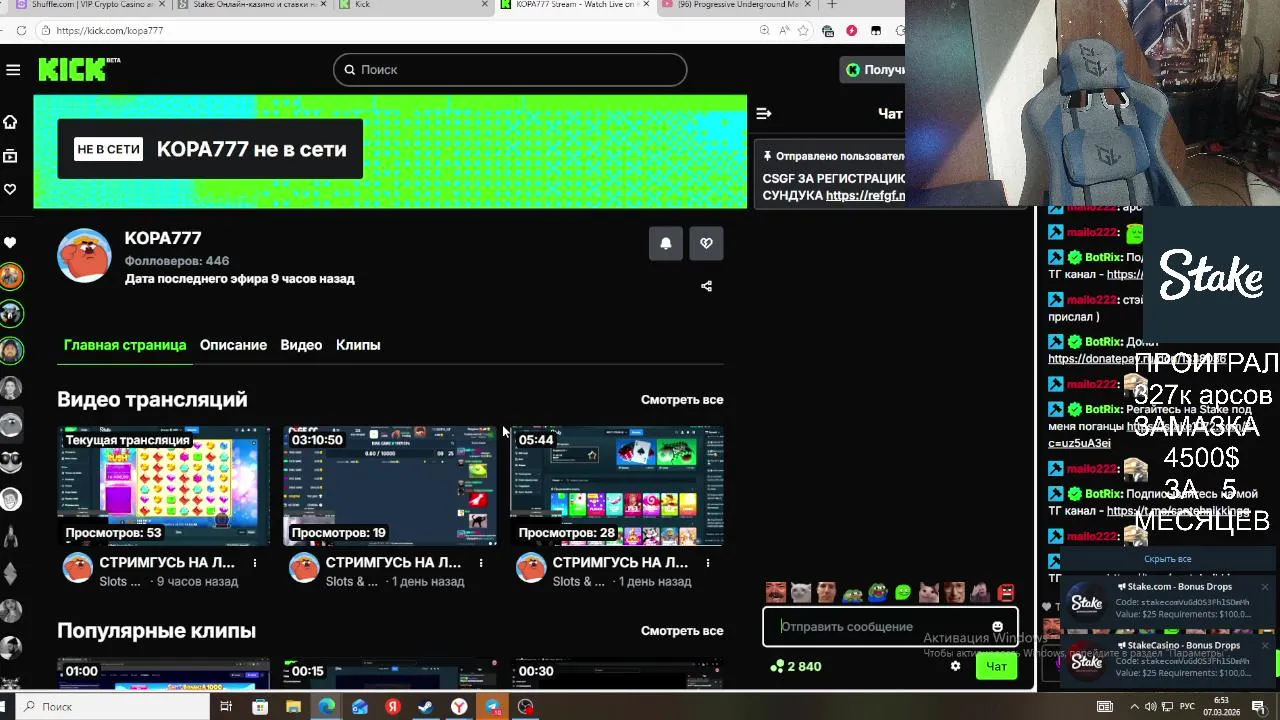Open the 03:10:50 video thumbnail
Image resolution: width=1280 pixels, height=720 pixels.
[390, 486]
